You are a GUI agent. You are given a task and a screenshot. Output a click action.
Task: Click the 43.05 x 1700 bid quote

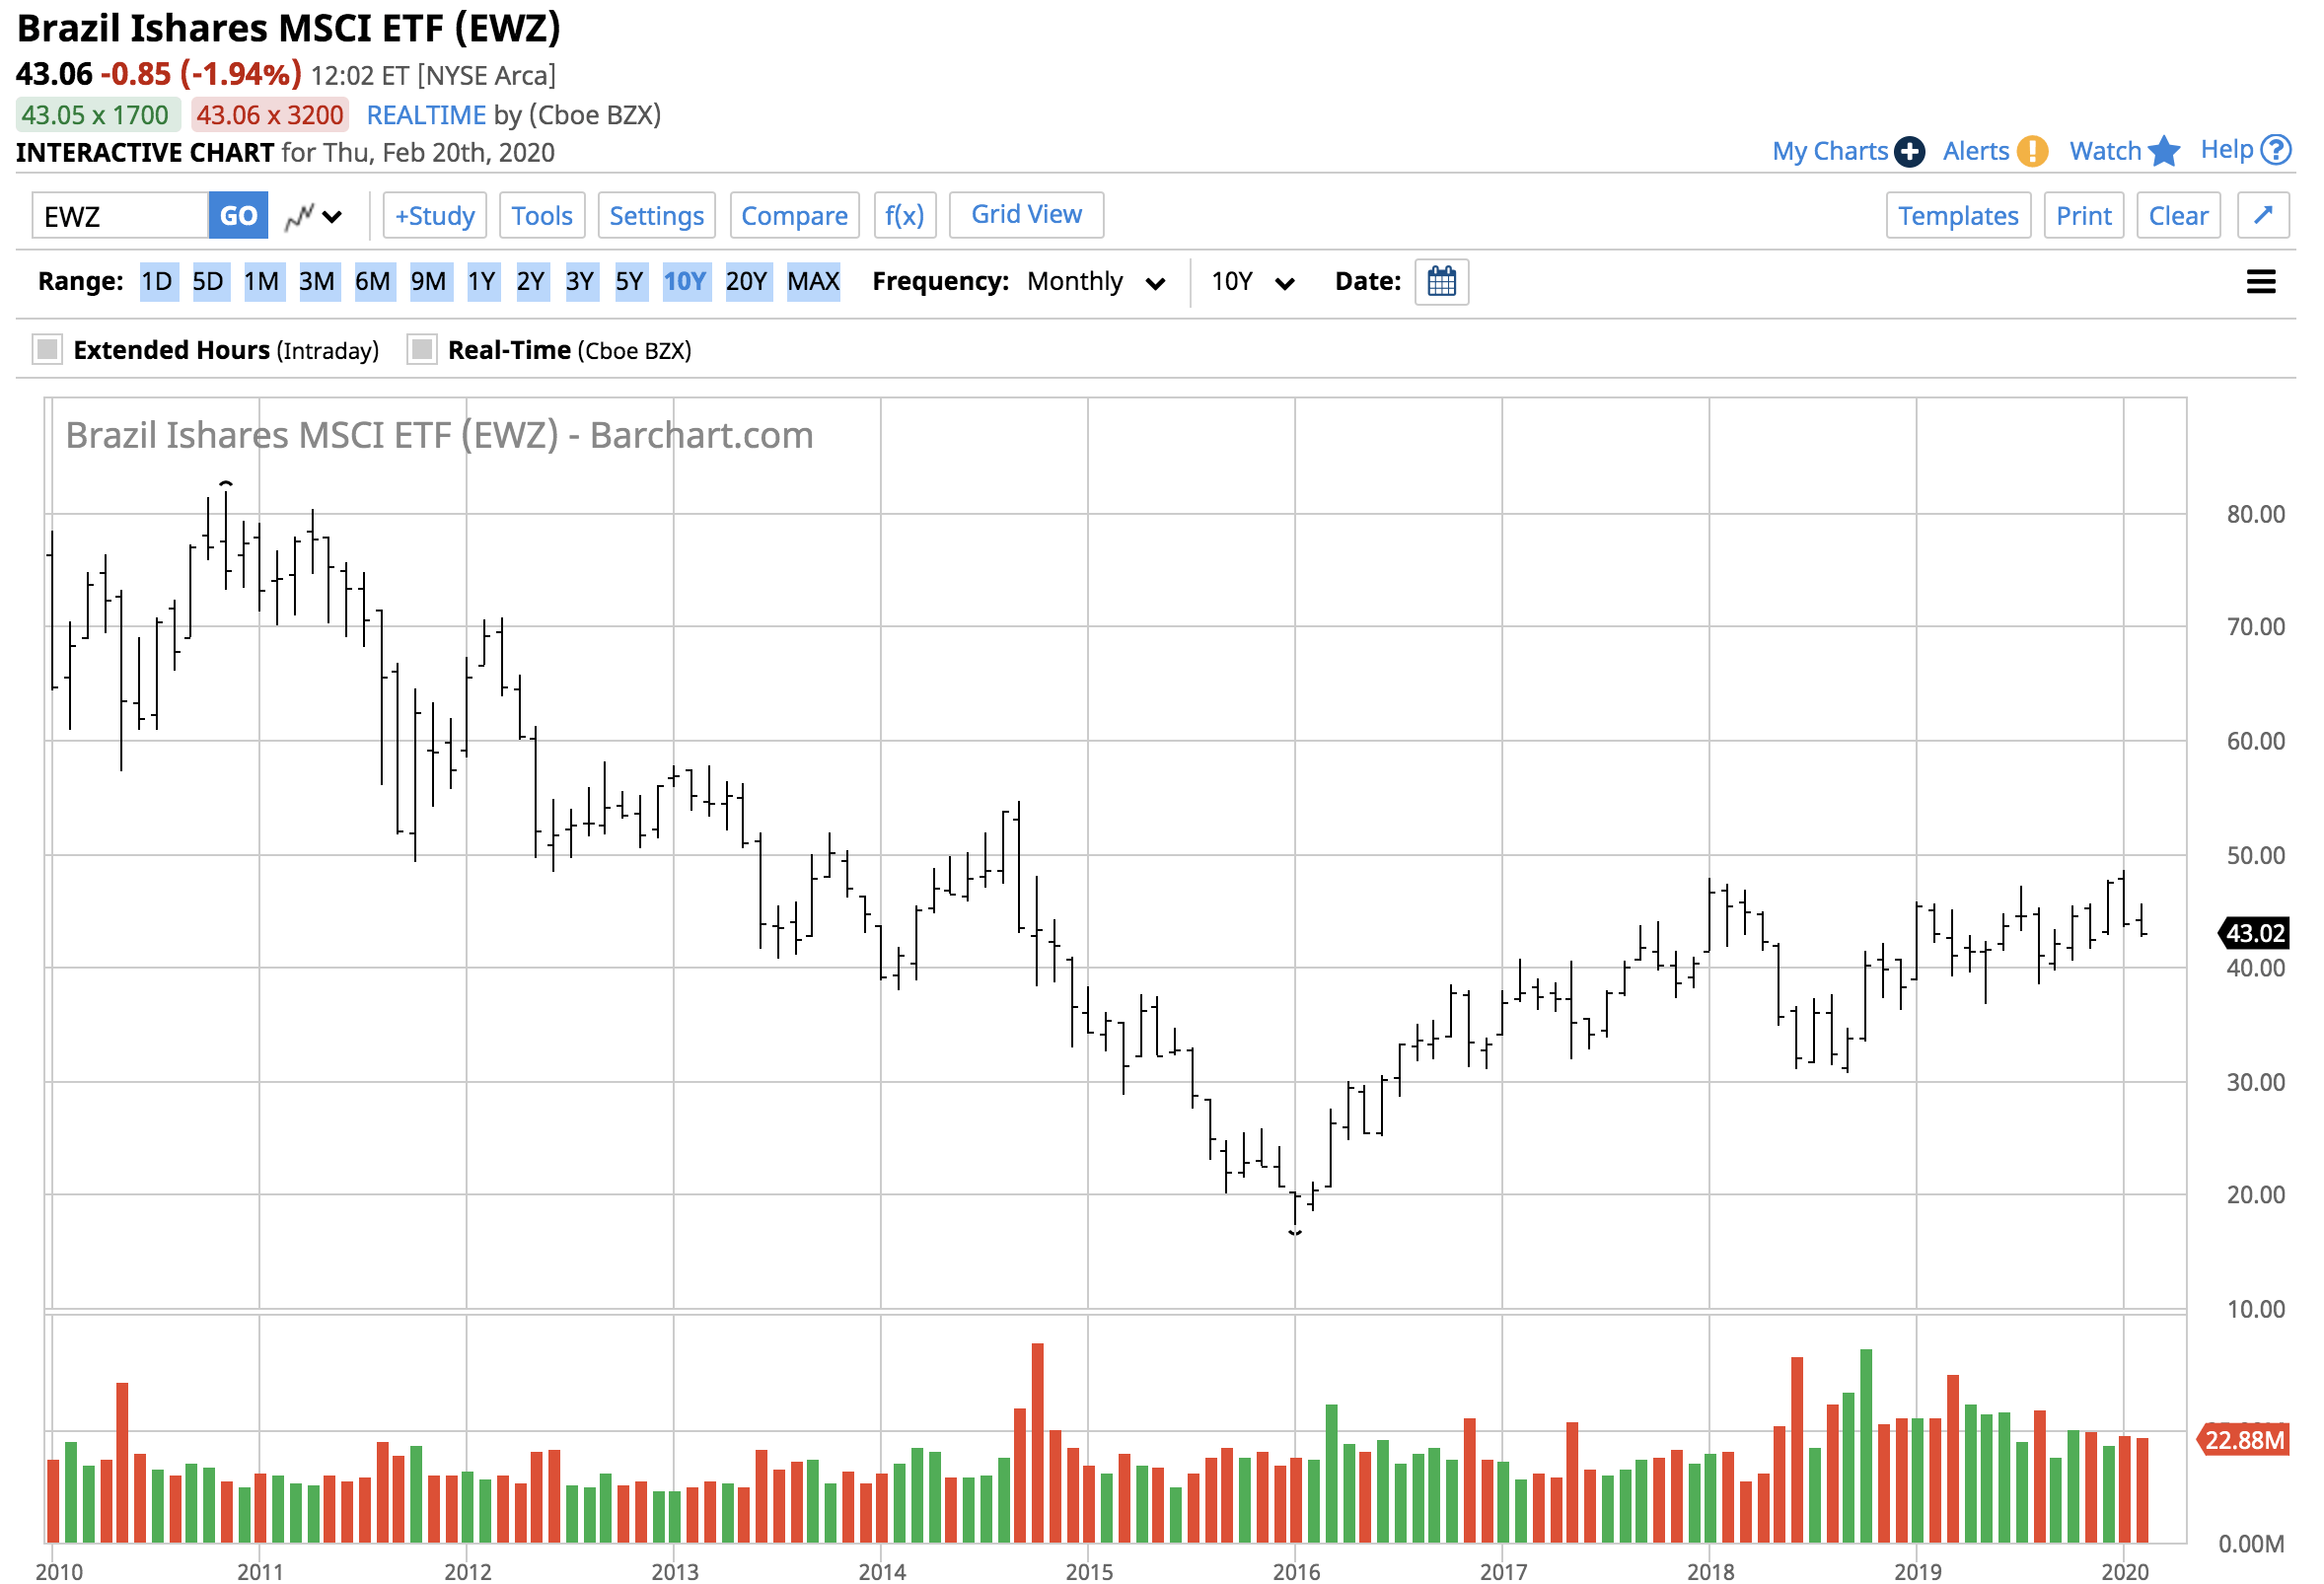pos(96,115)
